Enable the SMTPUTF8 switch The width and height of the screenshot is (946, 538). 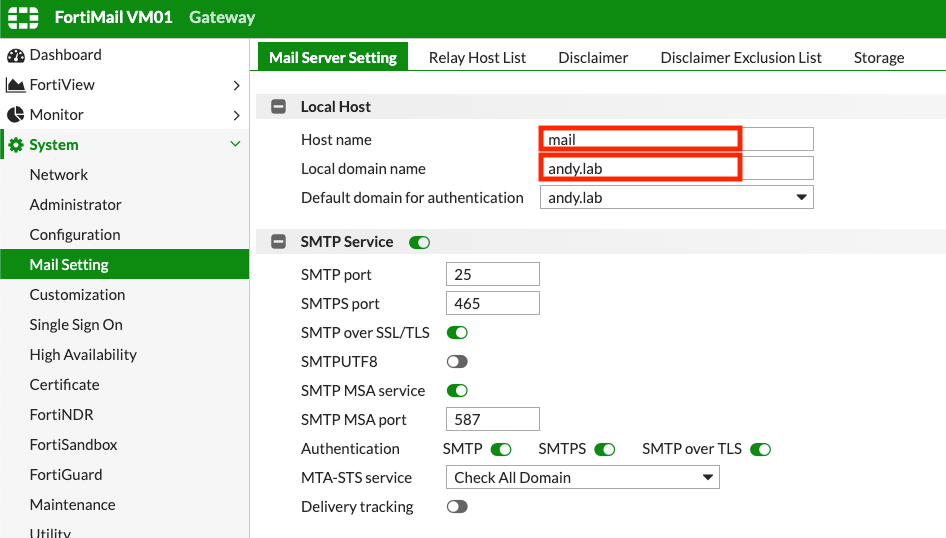click(x=457, y=362)
